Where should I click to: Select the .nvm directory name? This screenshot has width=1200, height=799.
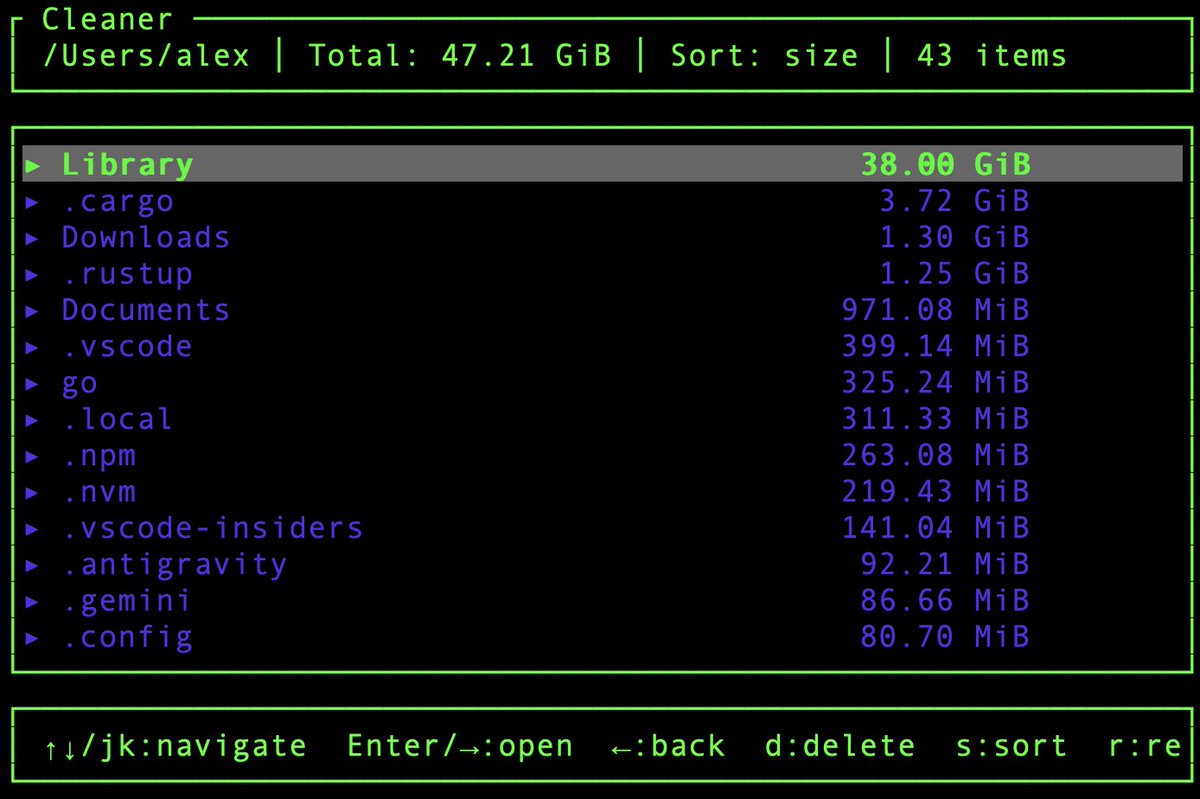(x=99, y=491)
